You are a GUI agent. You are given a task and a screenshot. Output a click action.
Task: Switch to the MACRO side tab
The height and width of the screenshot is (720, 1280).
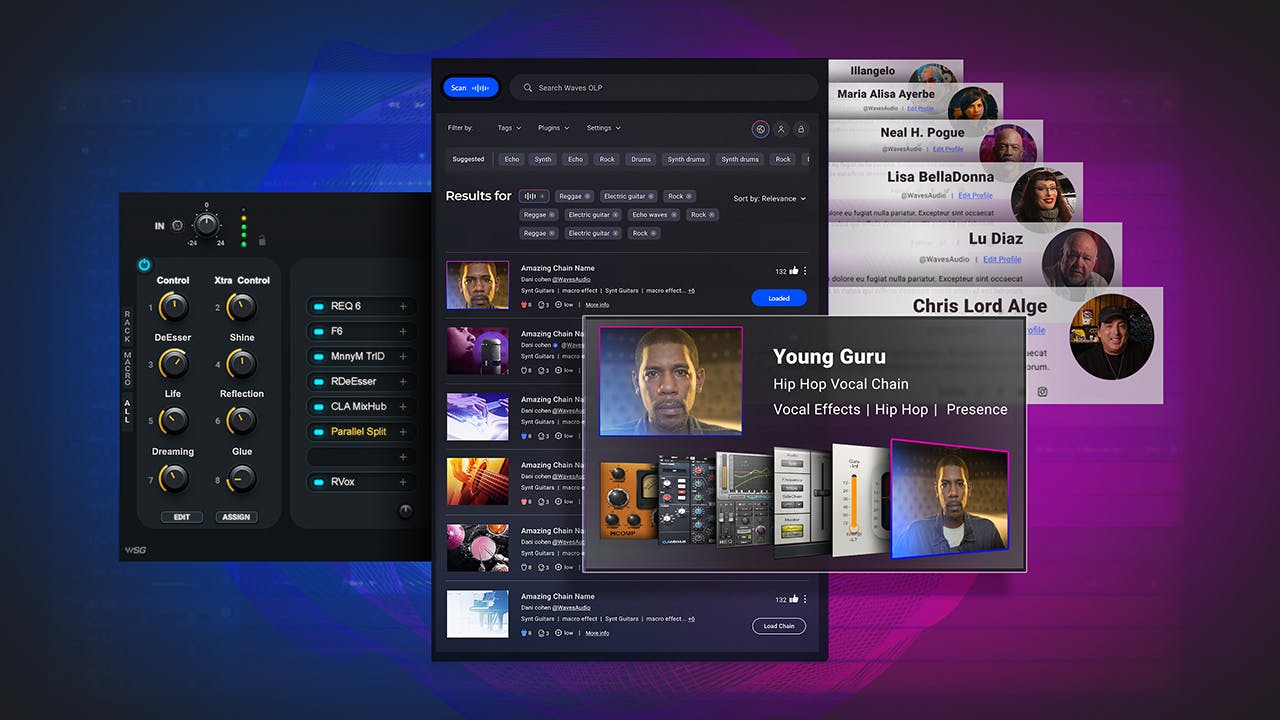[127, 370]
